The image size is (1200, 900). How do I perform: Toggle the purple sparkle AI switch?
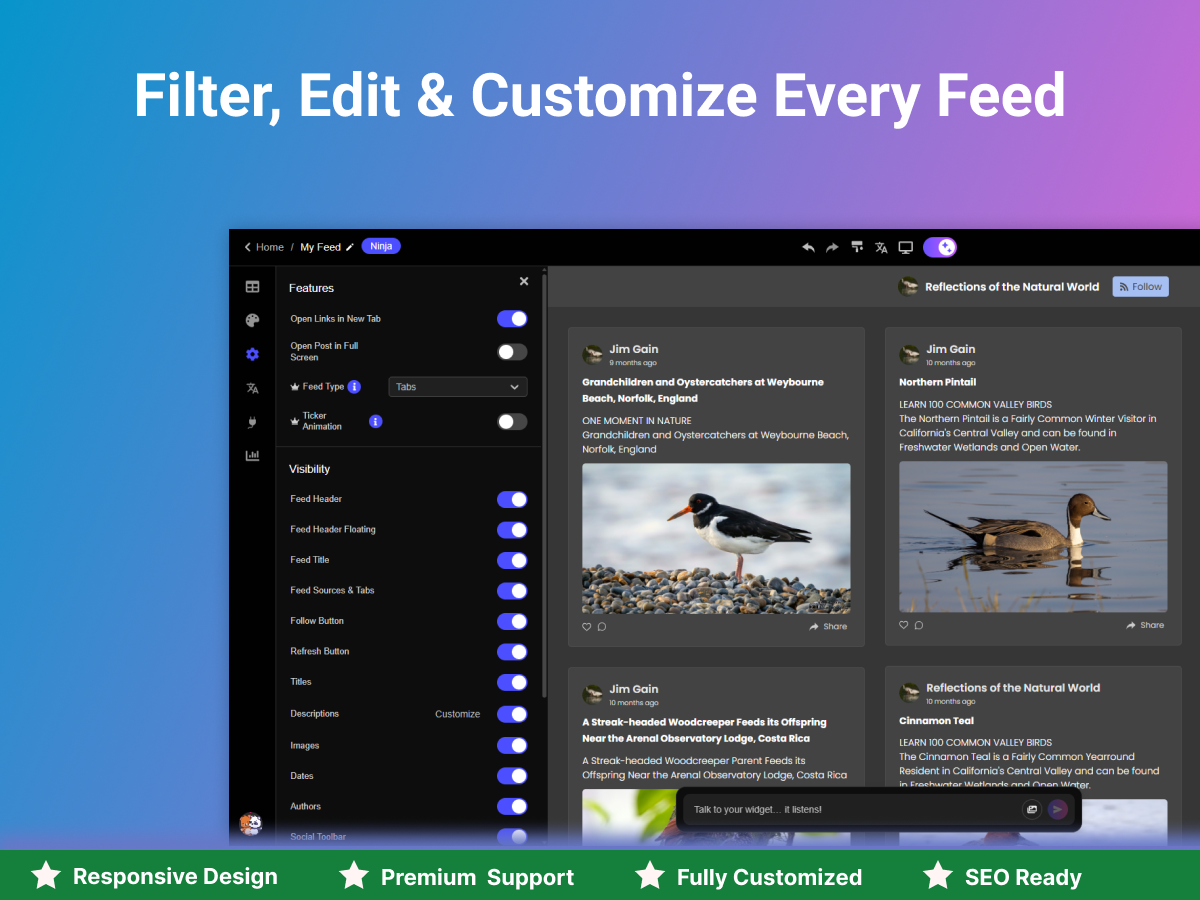pos(940,247)
